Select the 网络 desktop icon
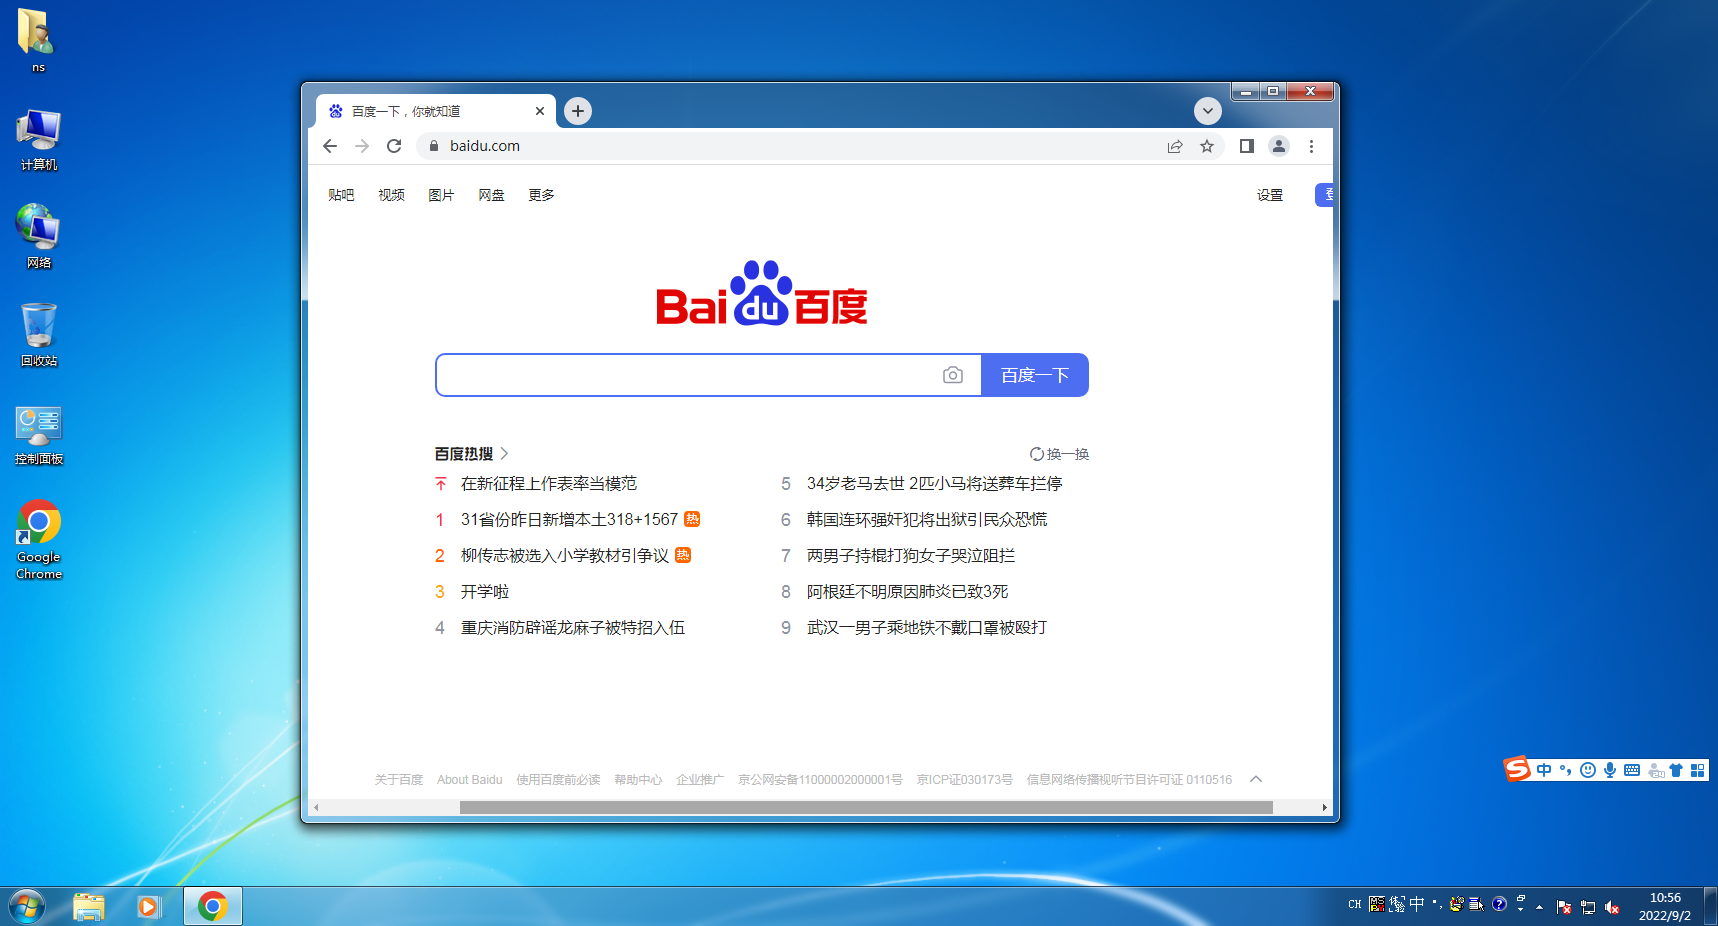The width and height of the screenshot is (1718, 926). click(38, 237)
